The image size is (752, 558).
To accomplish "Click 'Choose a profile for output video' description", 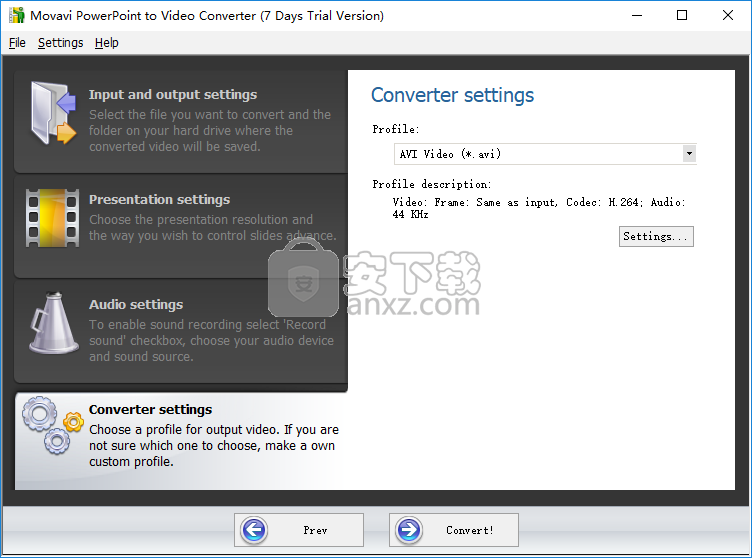I will (214, 445).
